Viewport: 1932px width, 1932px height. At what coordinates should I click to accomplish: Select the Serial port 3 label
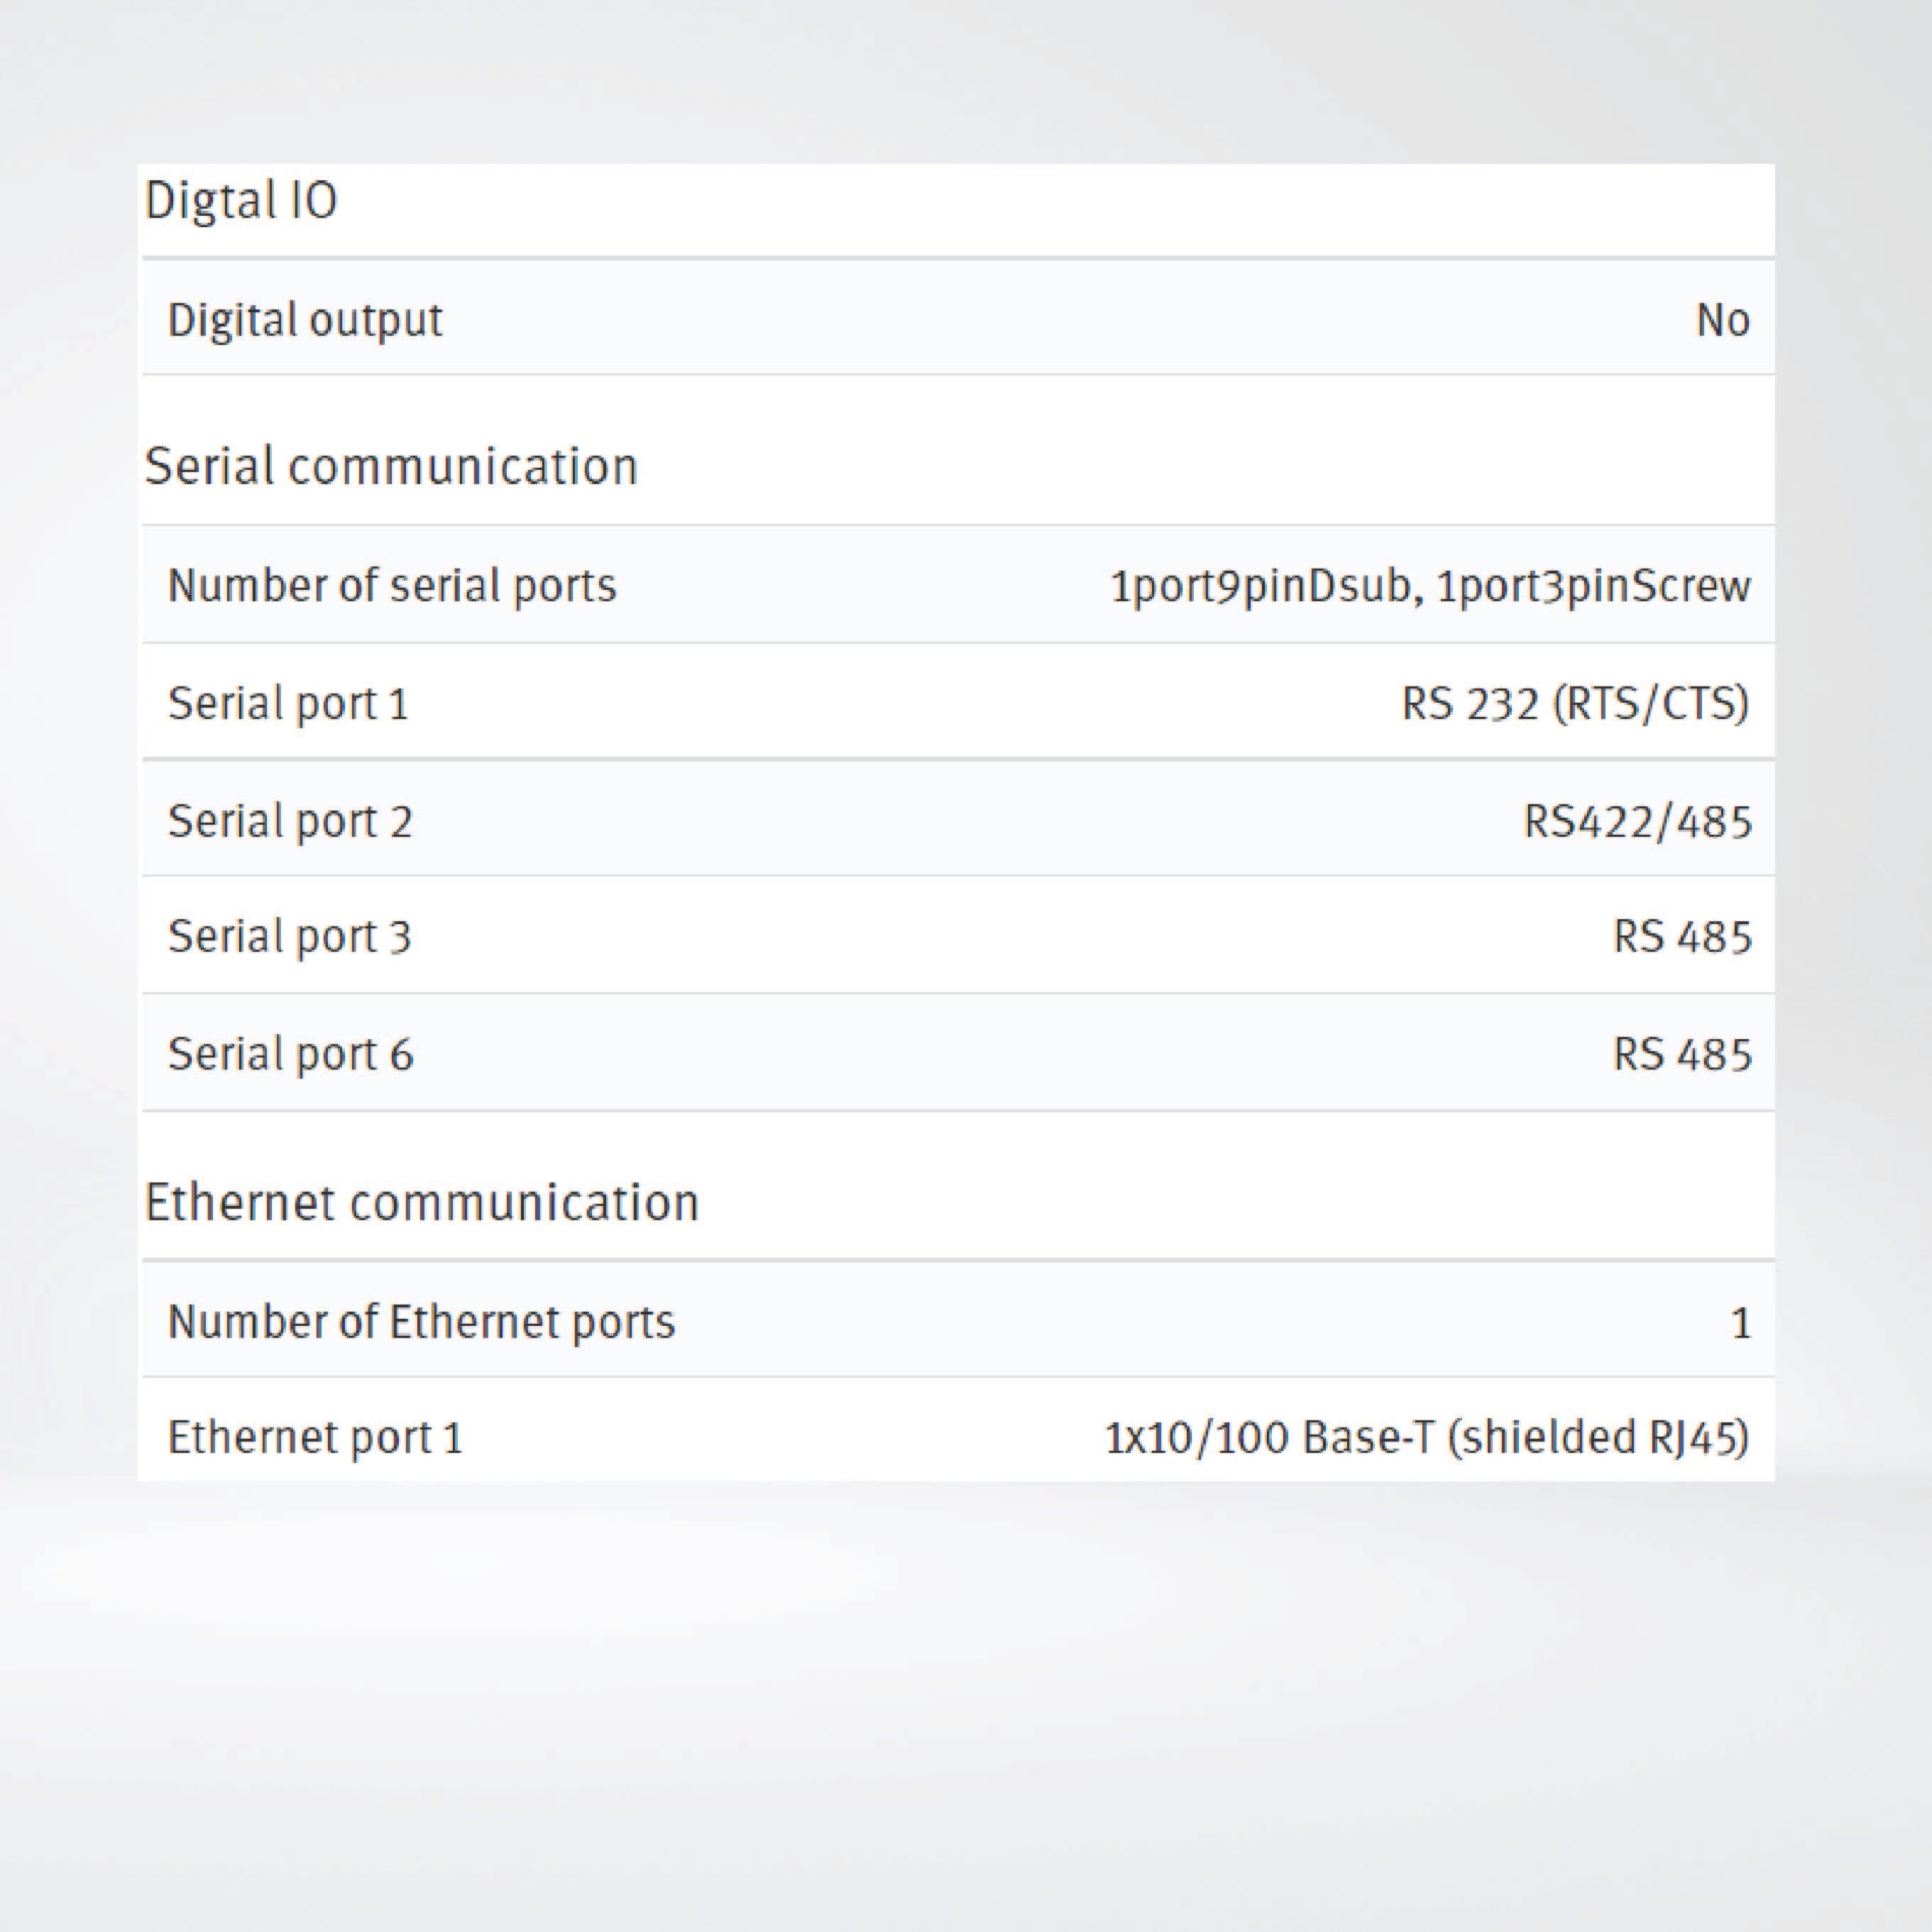click(x=290, y=937)
